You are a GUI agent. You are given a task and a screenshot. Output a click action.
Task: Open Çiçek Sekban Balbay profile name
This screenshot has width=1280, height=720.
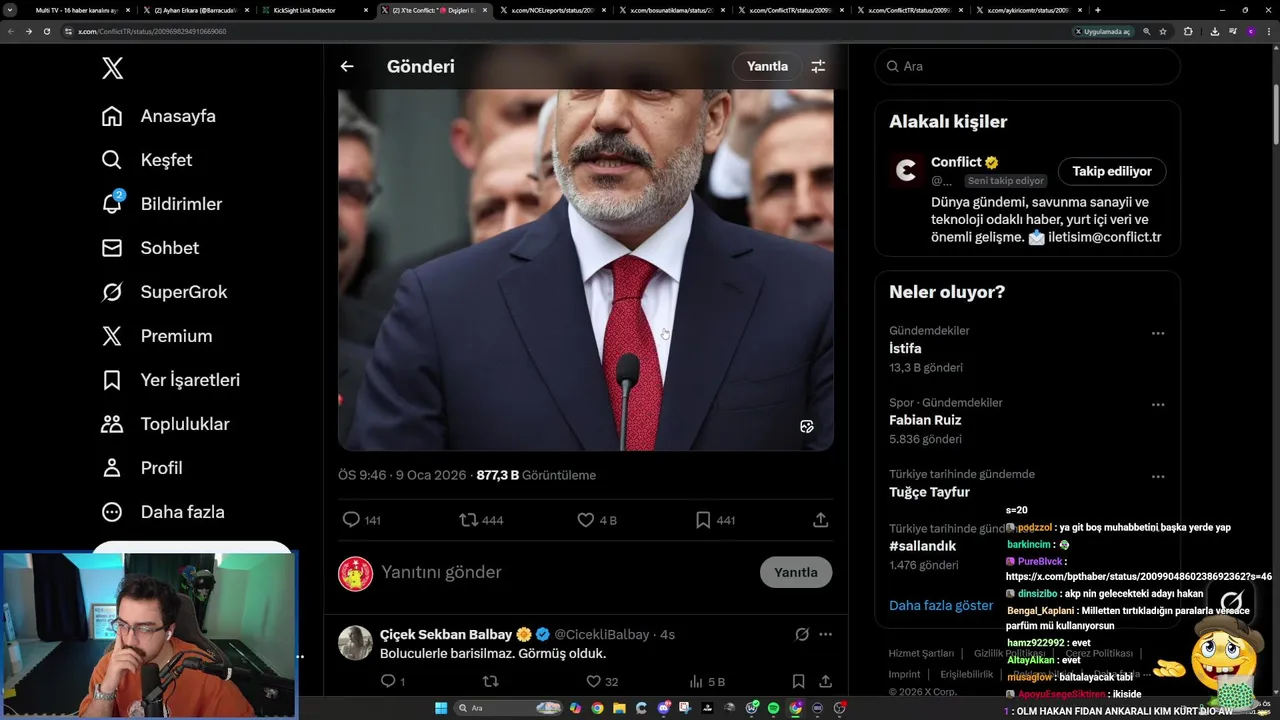pyautogui.click(x=446, y=634)
